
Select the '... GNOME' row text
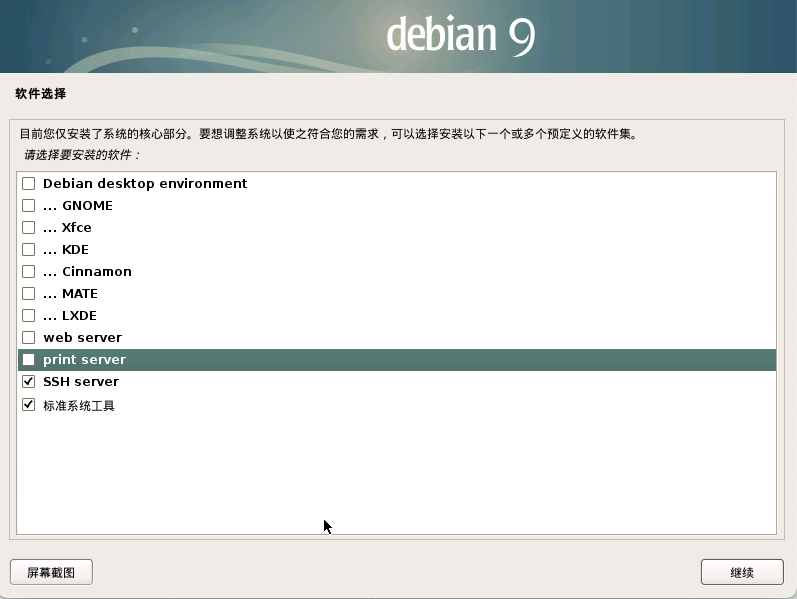click(x=78, y=205)
